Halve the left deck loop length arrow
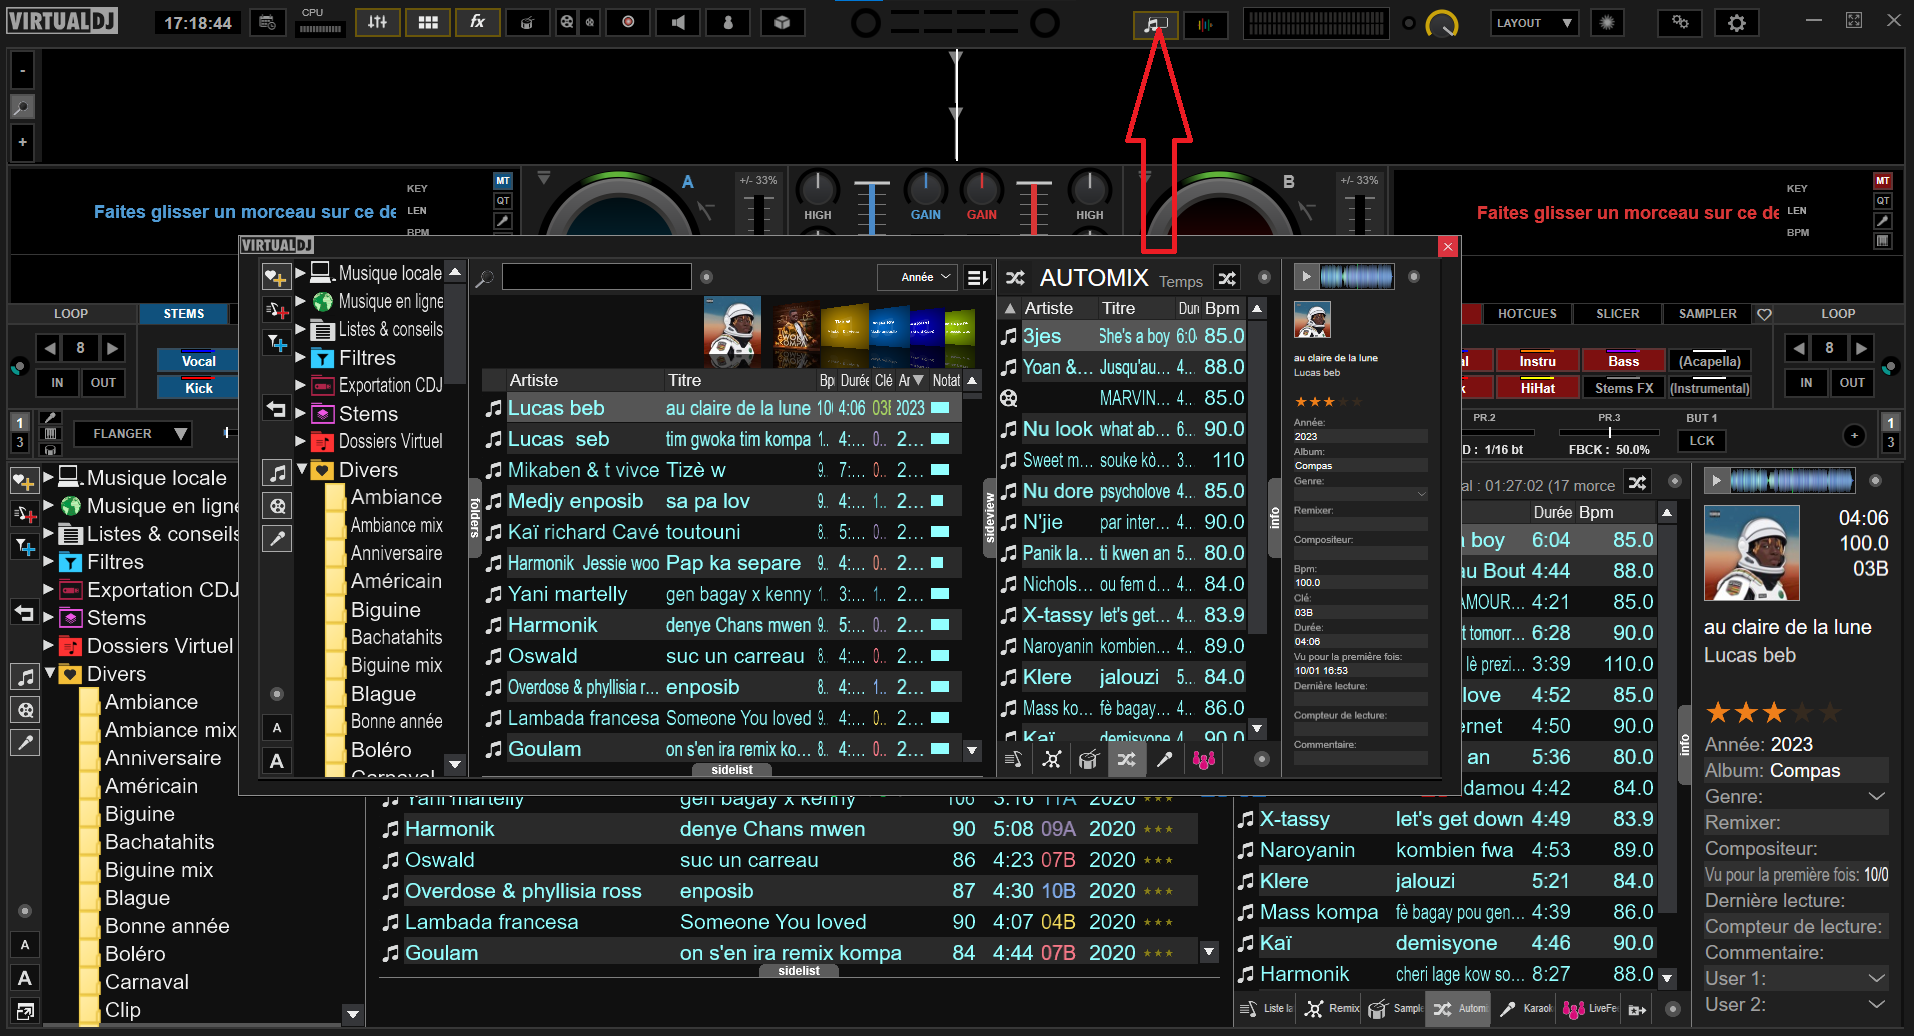 tap(49, 348)
